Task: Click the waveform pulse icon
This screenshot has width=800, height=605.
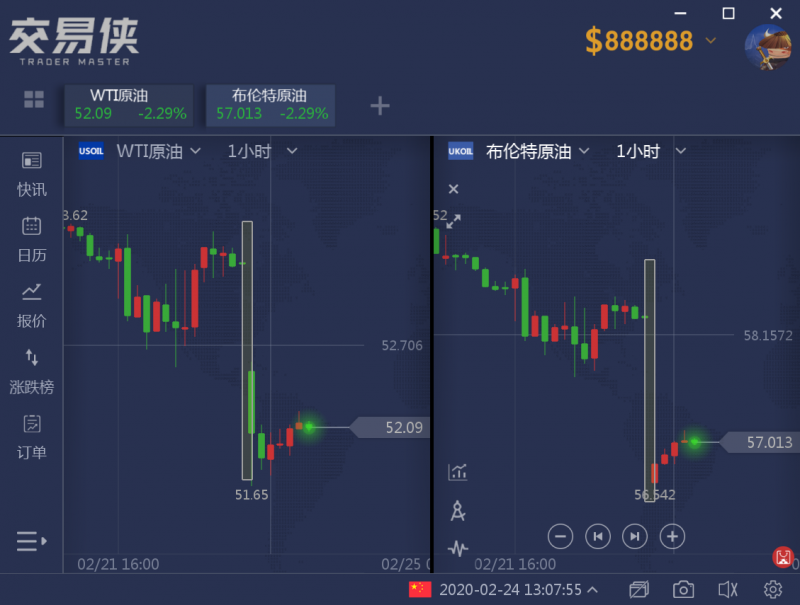Action: click(x=458, y=548)
